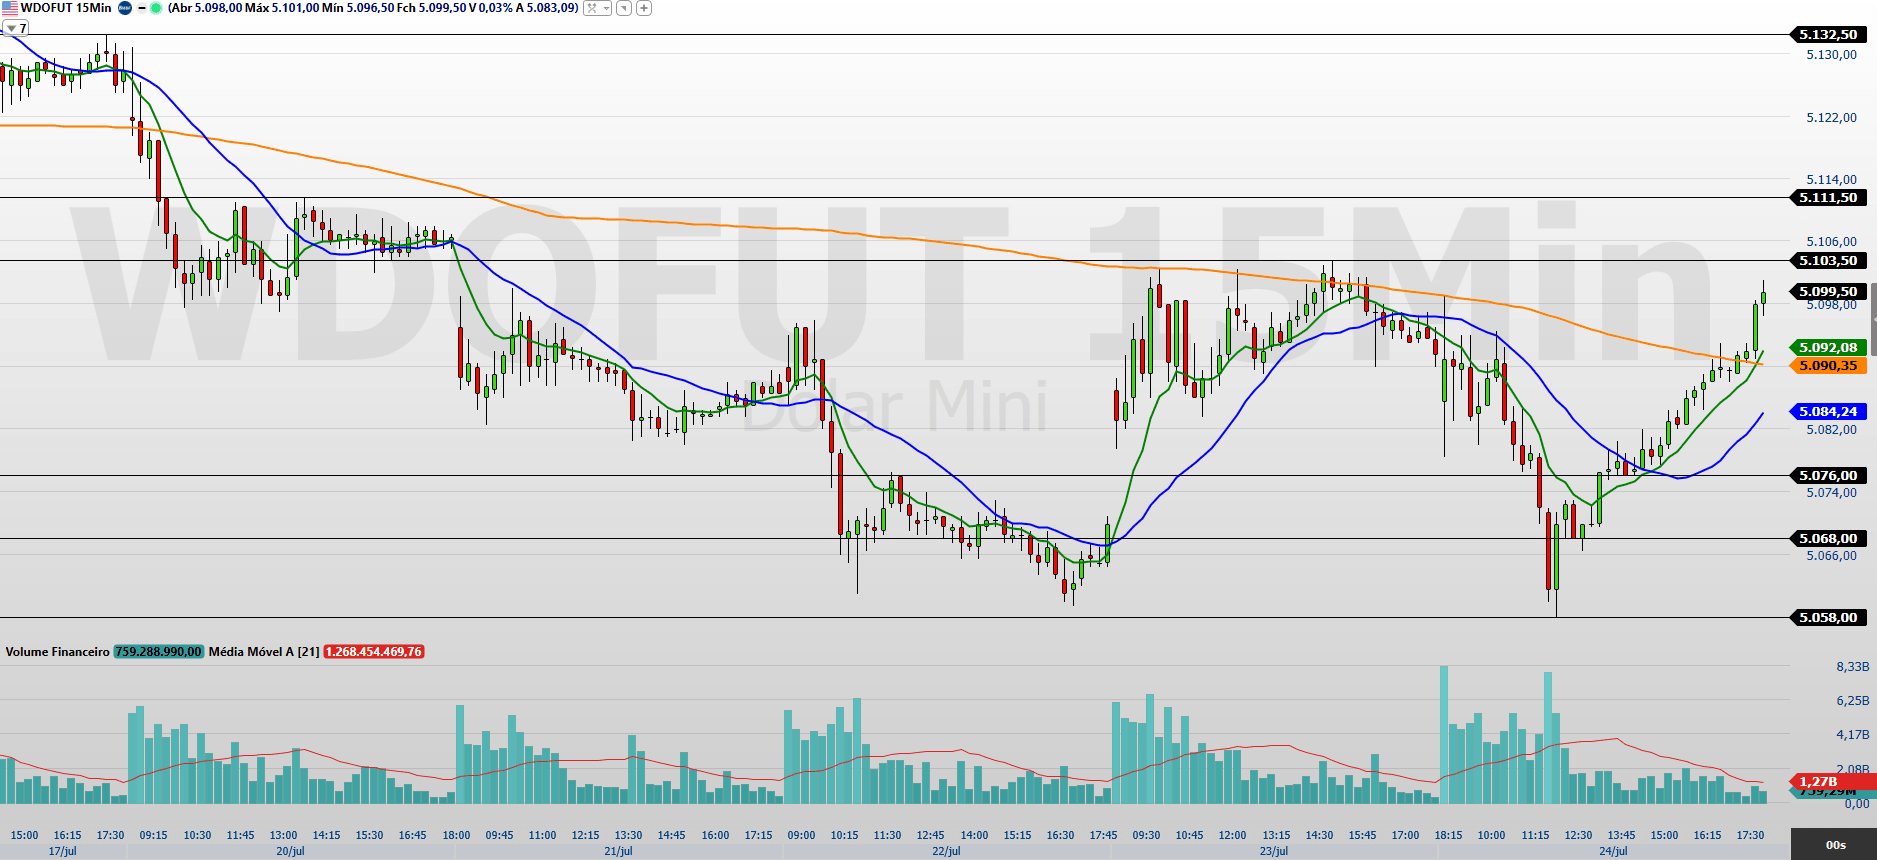Click the orange moving average tag 5.090,35
The image size is (1877, 860).
1827,365
